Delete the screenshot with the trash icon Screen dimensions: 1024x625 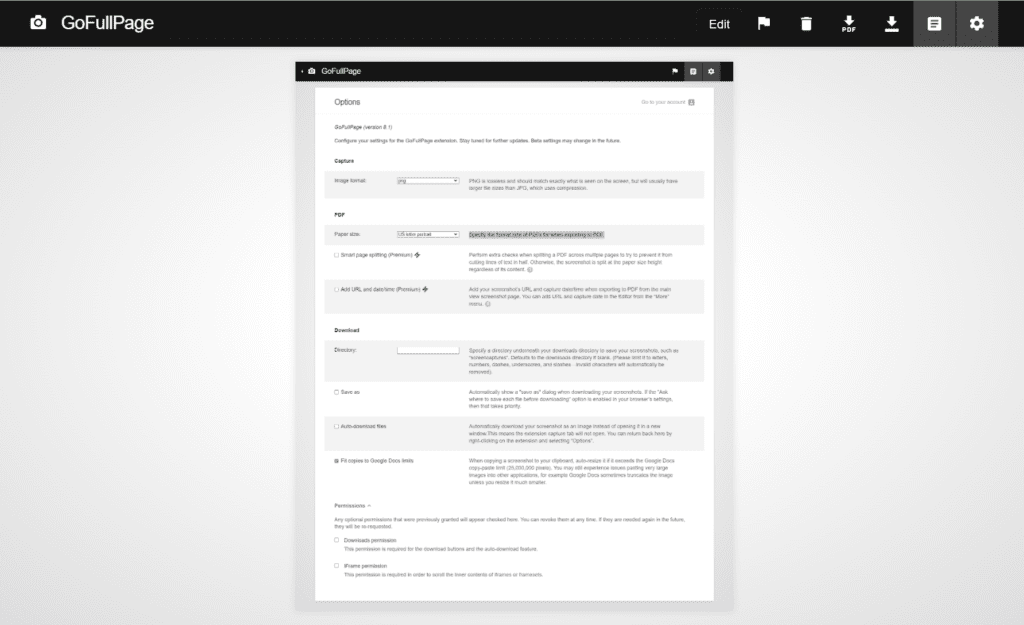pos(806,24)
